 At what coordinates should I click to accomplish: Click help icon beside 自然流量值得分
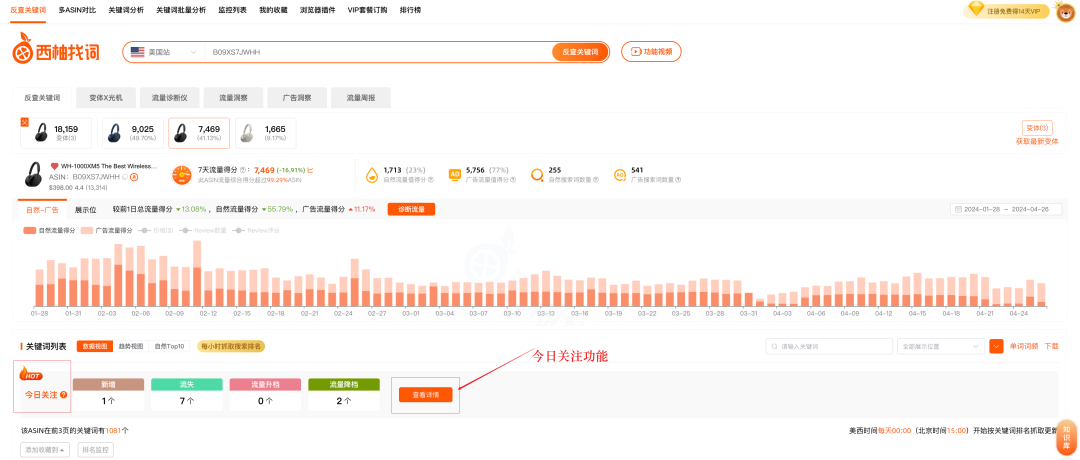(x=430, y=180)
